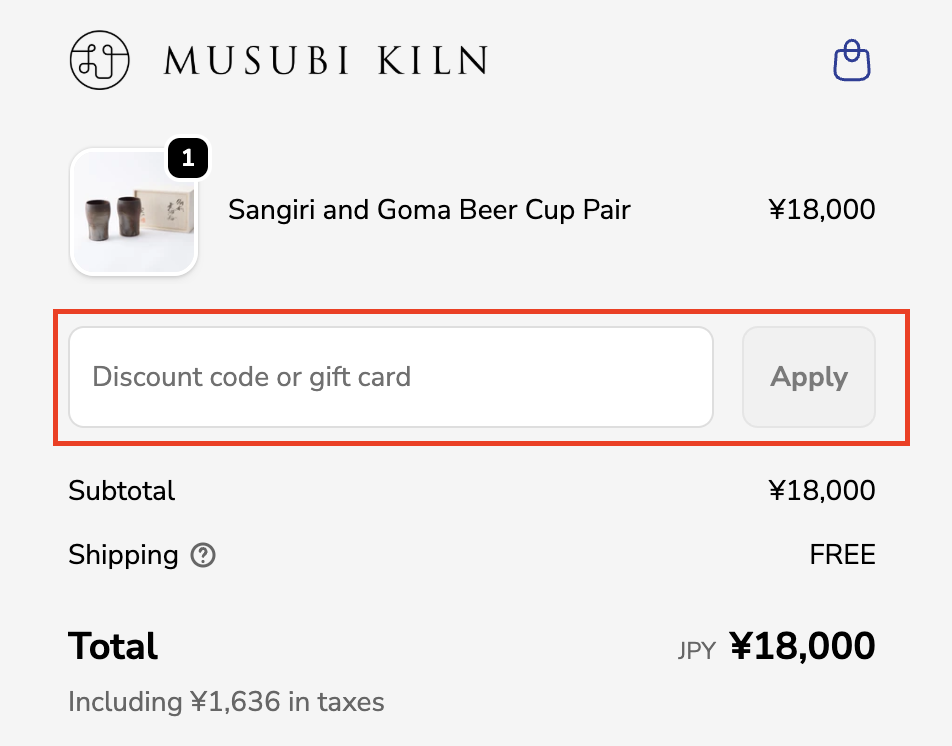The height and width of the screenshot is (746, 952).
Task: Click the item price ¥18,000 beside product name
Action: (821, 209)
